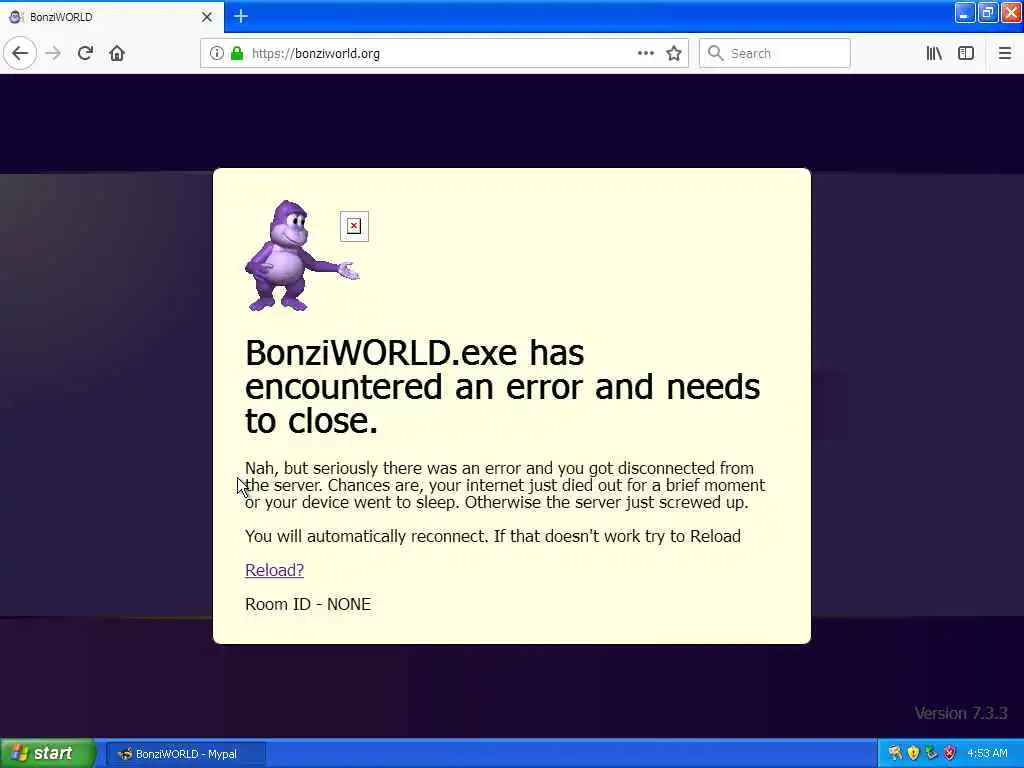Click the first system tray icon

[895, 753]
